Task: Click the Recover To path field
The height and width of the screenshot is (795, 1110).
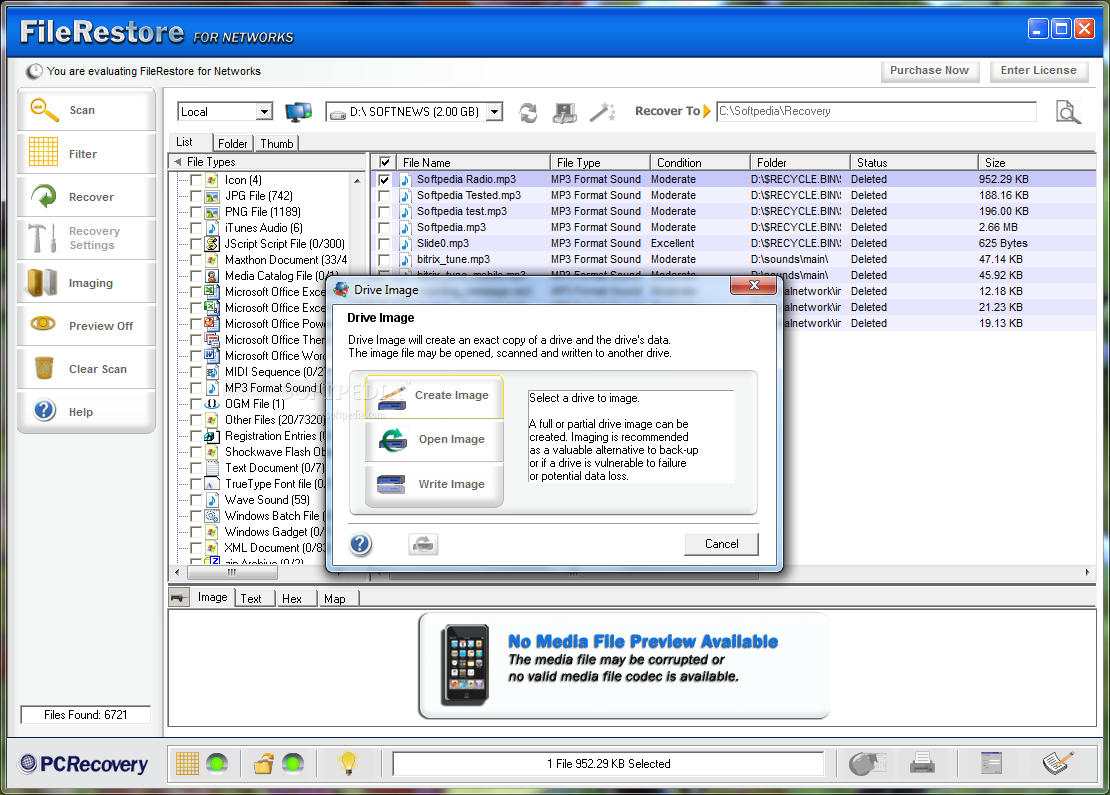Action: [x=876, y=111]
